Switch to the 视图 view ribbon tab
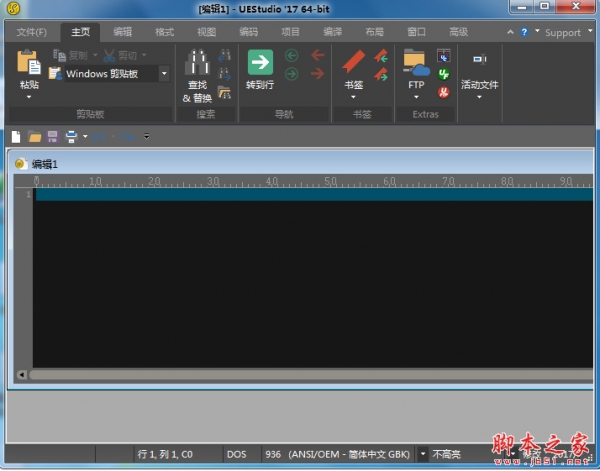 (206, 32)
